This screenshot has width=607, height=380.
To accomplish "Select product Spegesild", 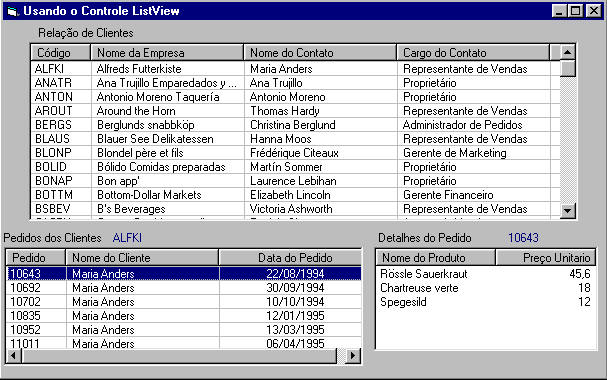I will tap(403, 302).
